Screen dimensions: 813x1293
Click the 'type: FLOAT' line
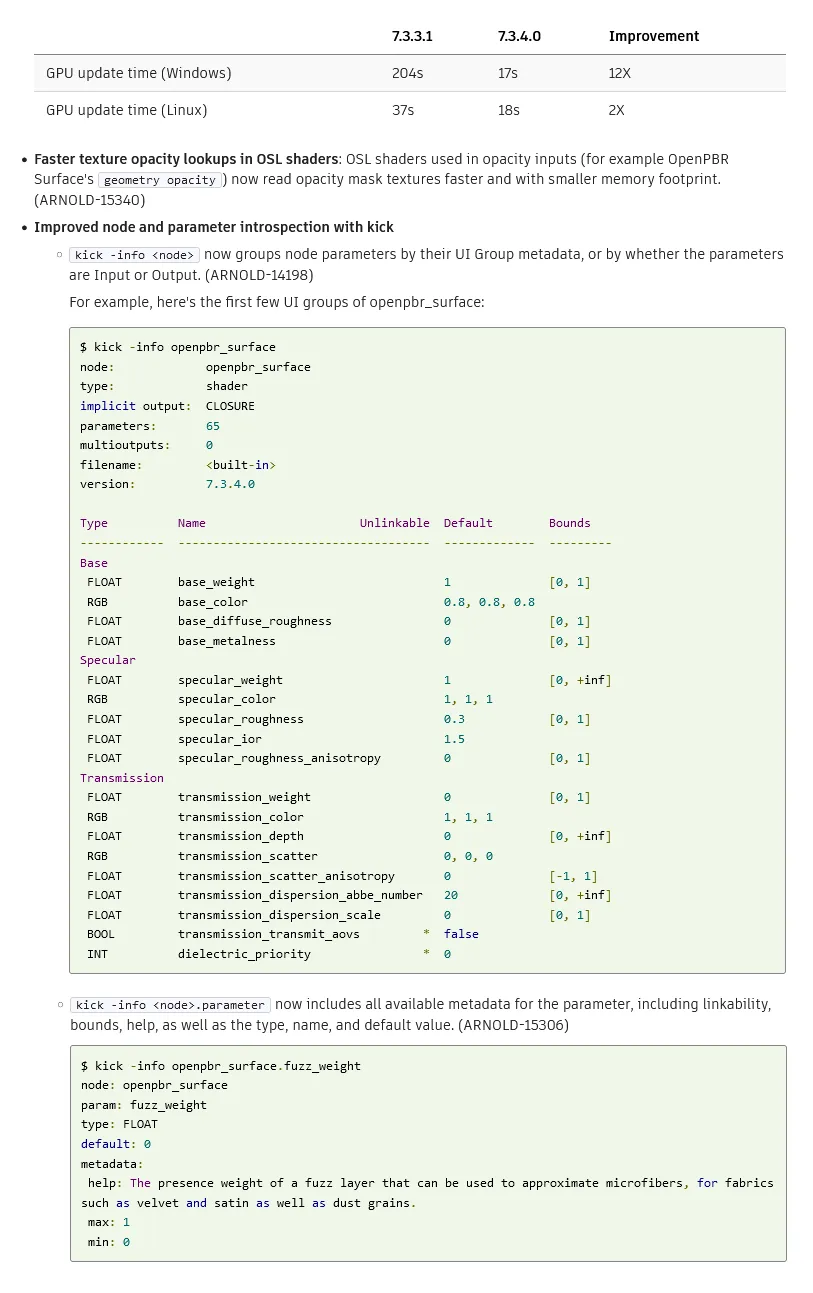coord(119,1124)
